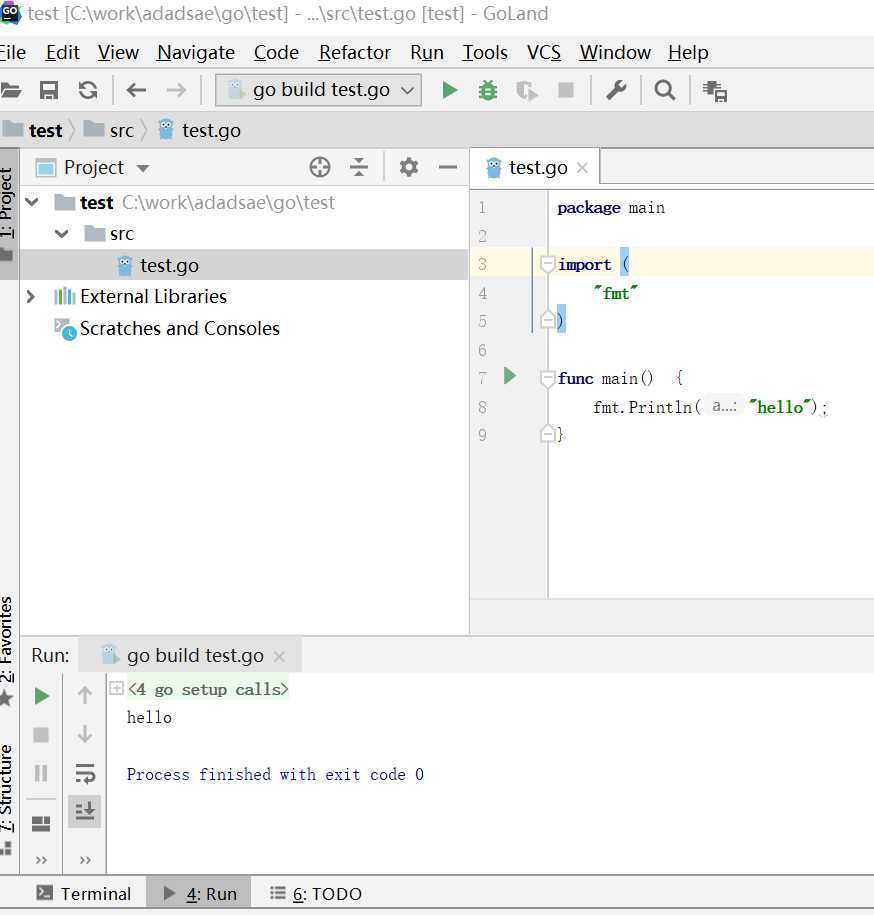Toggle the 4: Run tool window
The height and width of the screenshot is (915, 874).
(200, 893)
